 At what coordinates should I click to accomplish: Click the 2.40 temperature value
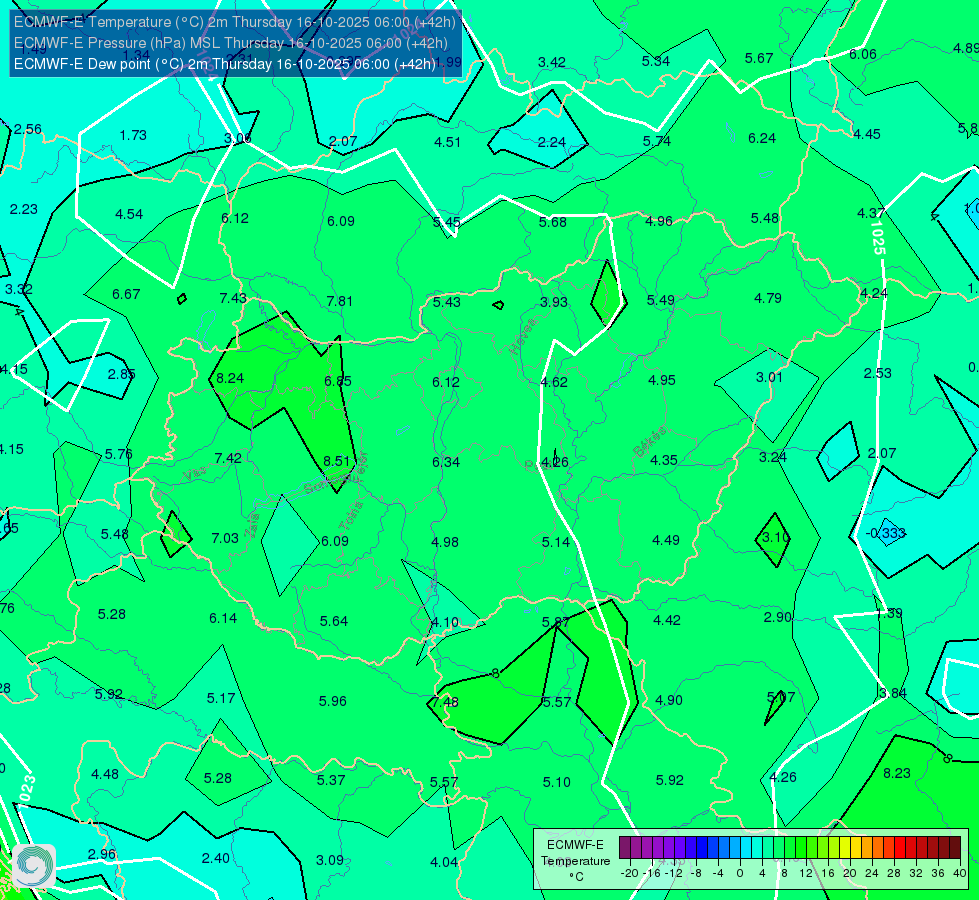pos(215,858)
